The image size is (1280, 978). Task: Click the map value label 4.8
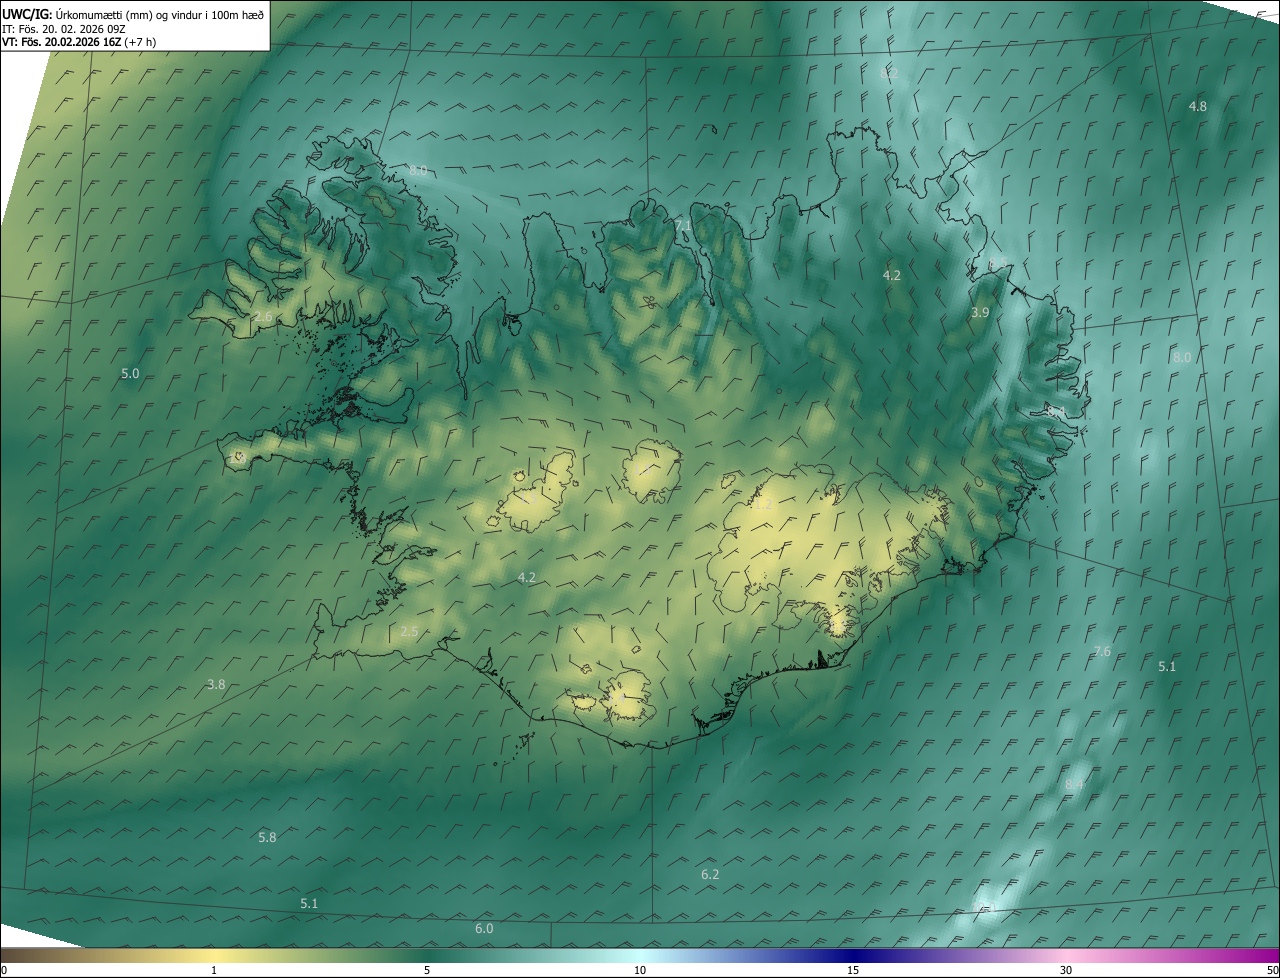(1197, 106)
